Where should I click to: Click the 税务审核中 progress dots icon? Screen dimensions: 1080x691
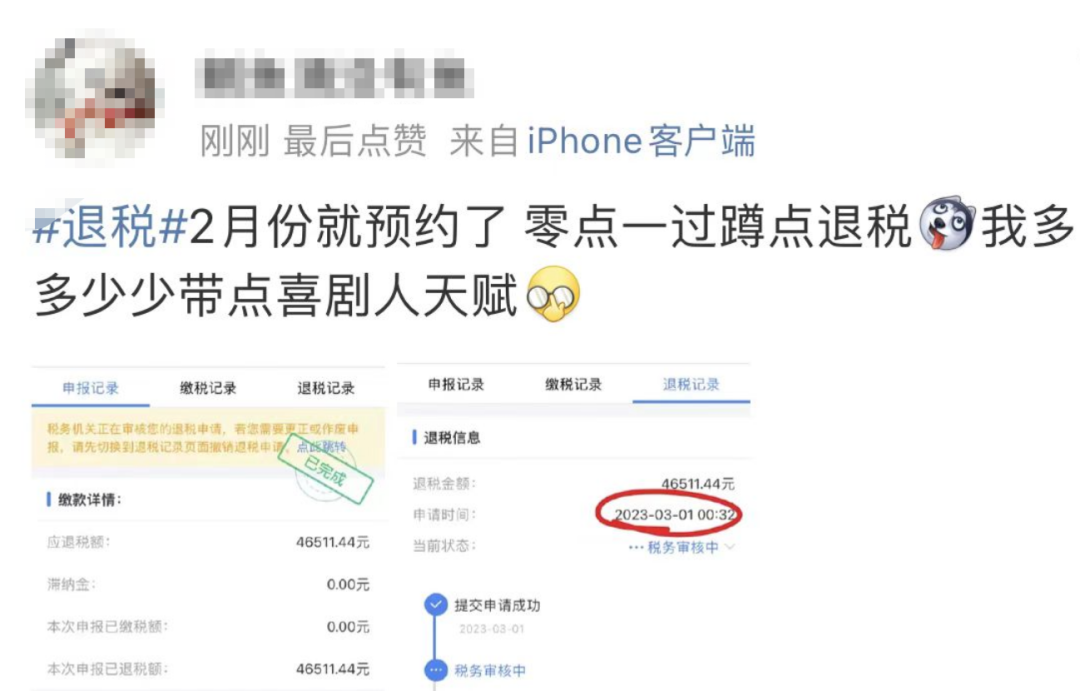click(x=435, y=670)
